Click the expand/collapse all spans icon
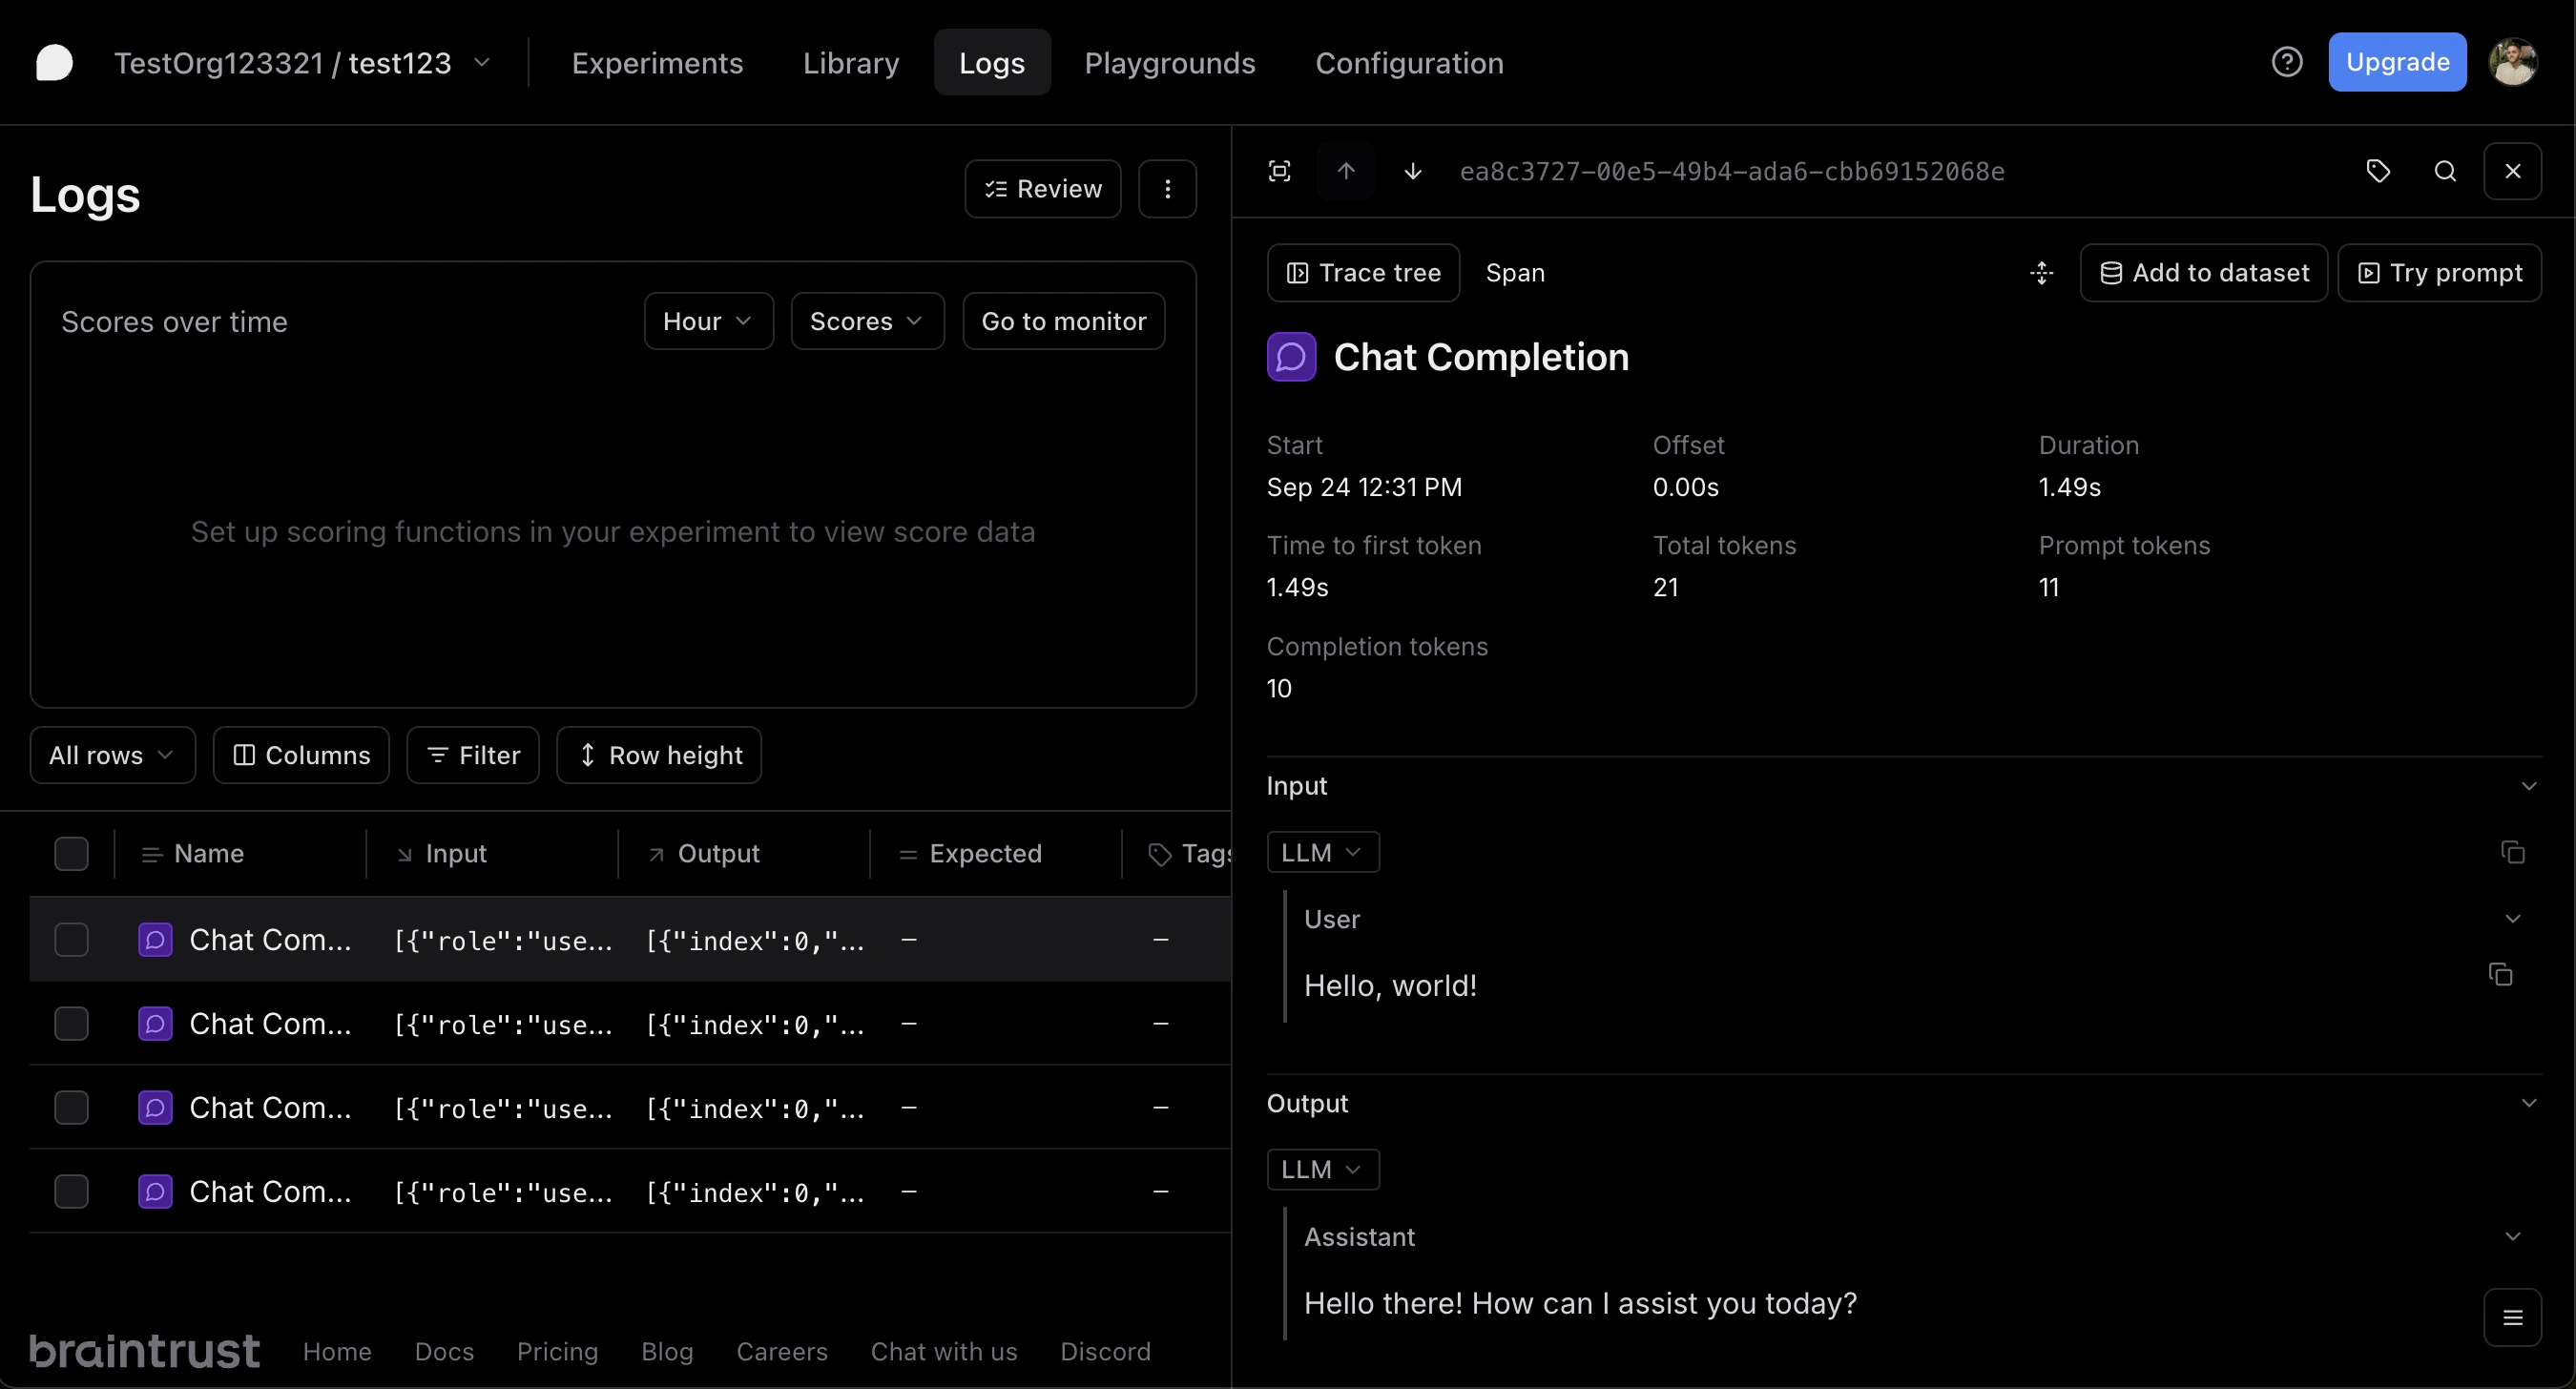The image size is (2576, 1389). point(2041,273)
